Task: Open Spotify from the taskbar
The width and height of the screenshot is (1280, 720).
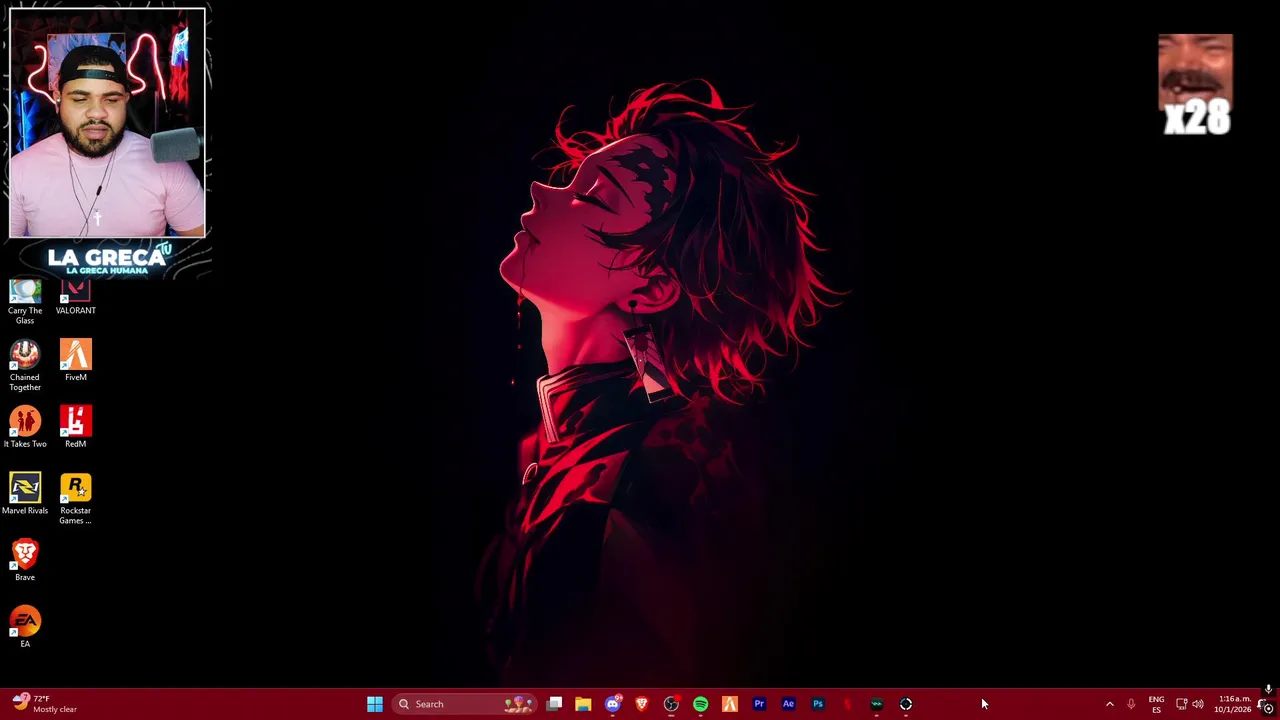Action: pyautogui.click(x=701, y=704)
